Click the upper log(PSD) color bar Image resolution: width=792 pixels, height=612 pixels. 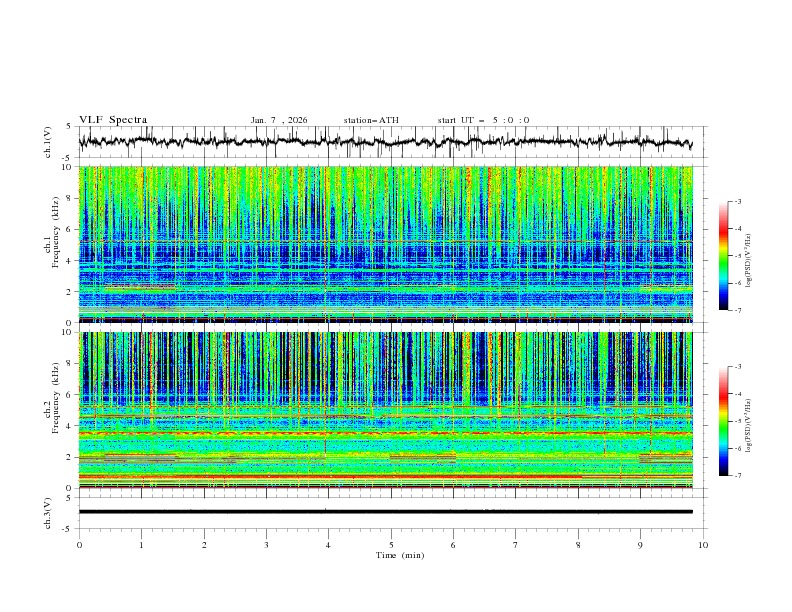723,255
